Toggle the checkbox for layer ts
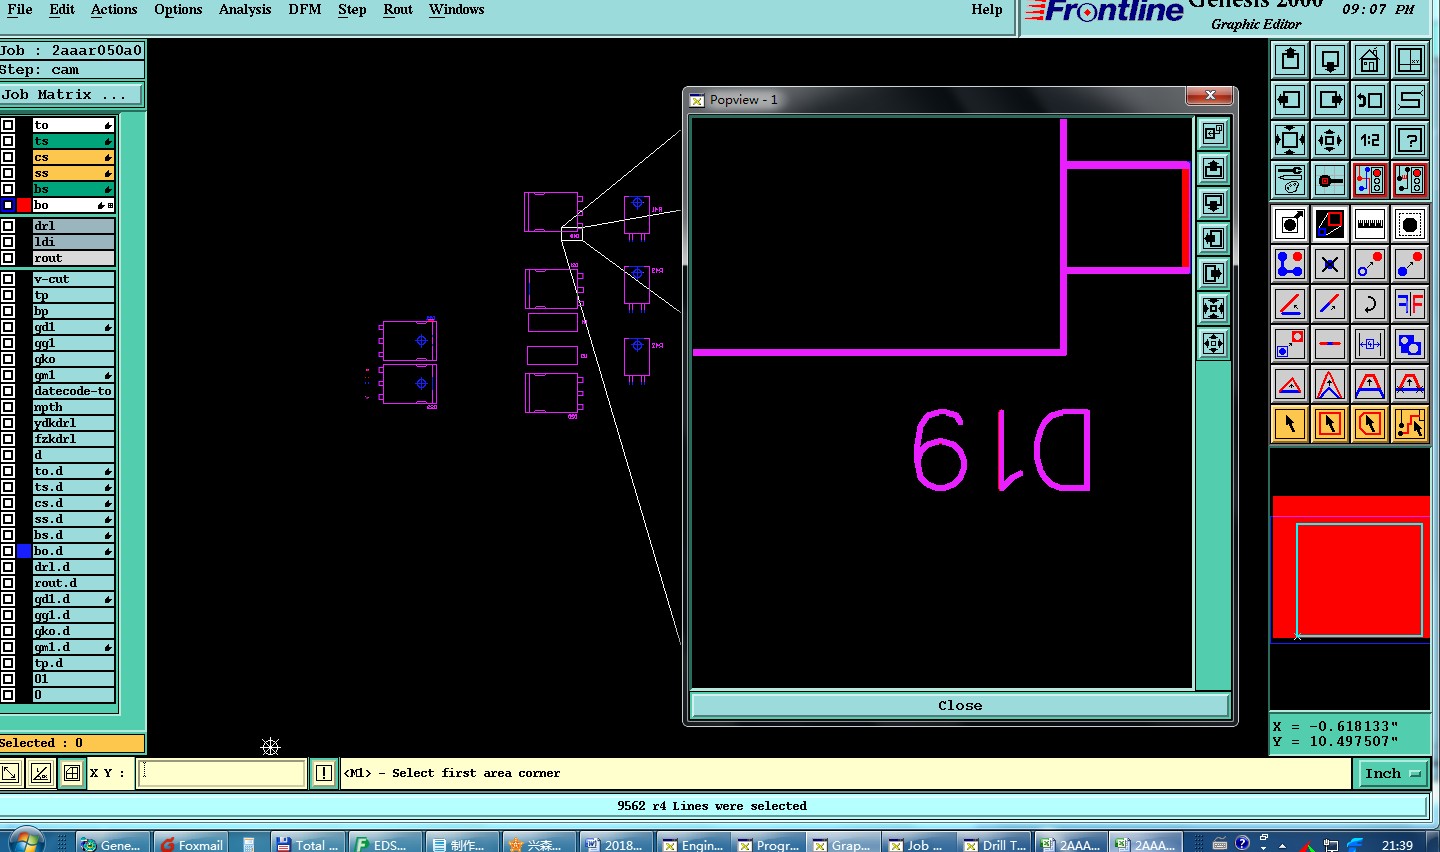The height and width of the screenshot is (852, 1440). [8, 141]
